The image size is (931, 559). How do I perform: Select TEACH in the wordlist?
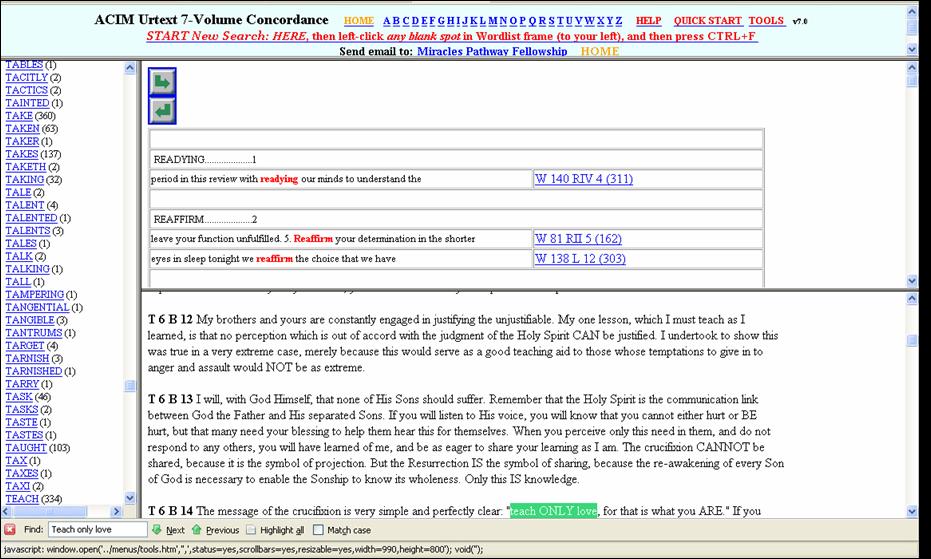22,498
